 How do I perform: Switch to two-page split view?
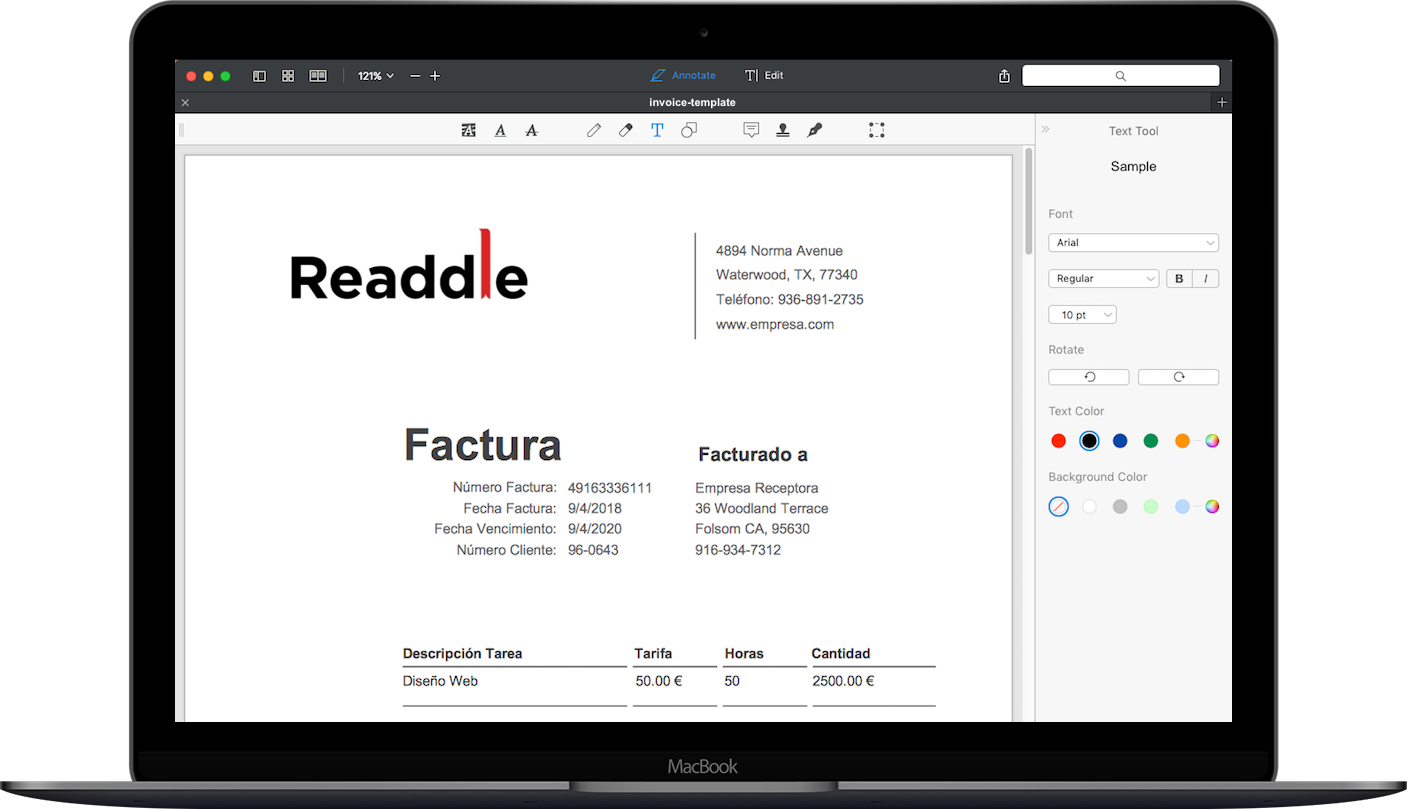coord(318,76)
